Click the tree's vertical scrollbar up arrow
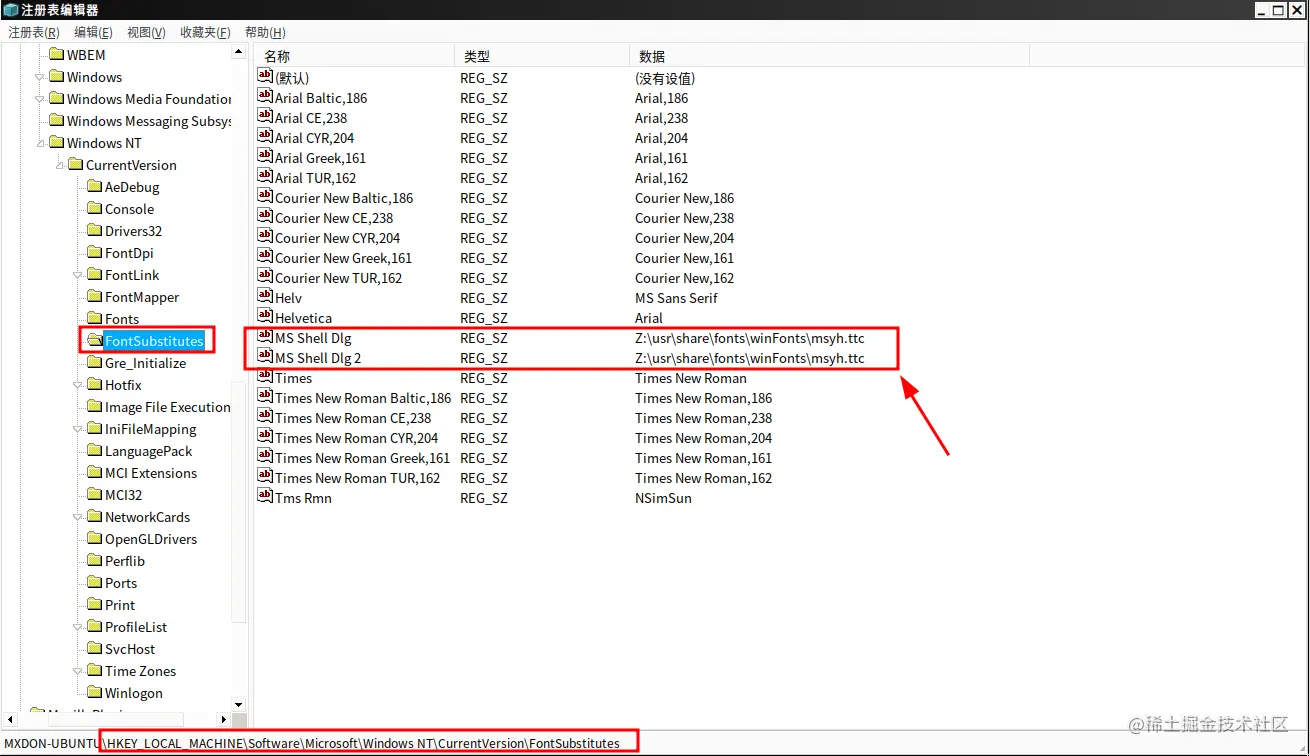This screenshot has width=1310, height=756. point(238,52)
